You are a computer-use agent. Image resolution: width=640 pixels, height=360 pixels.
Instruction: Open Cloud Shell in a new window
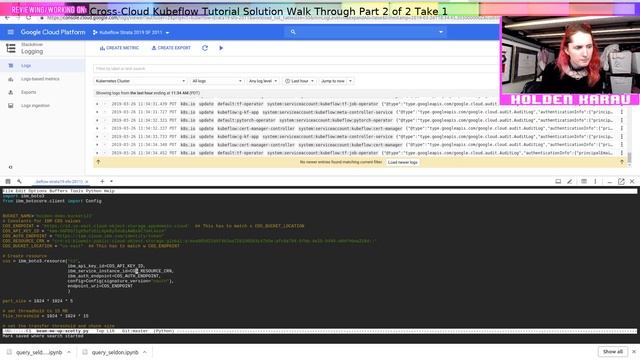tap(621, 181)
